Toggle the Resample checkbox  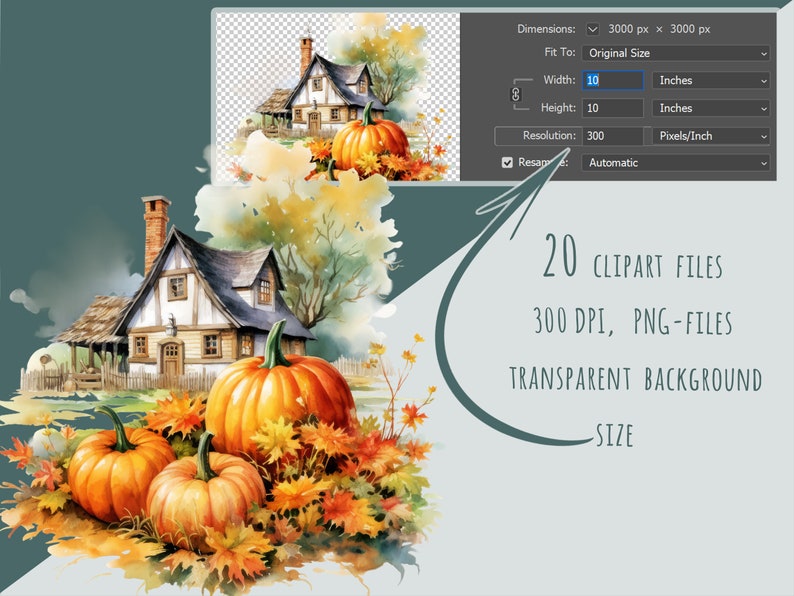point(507,163)
